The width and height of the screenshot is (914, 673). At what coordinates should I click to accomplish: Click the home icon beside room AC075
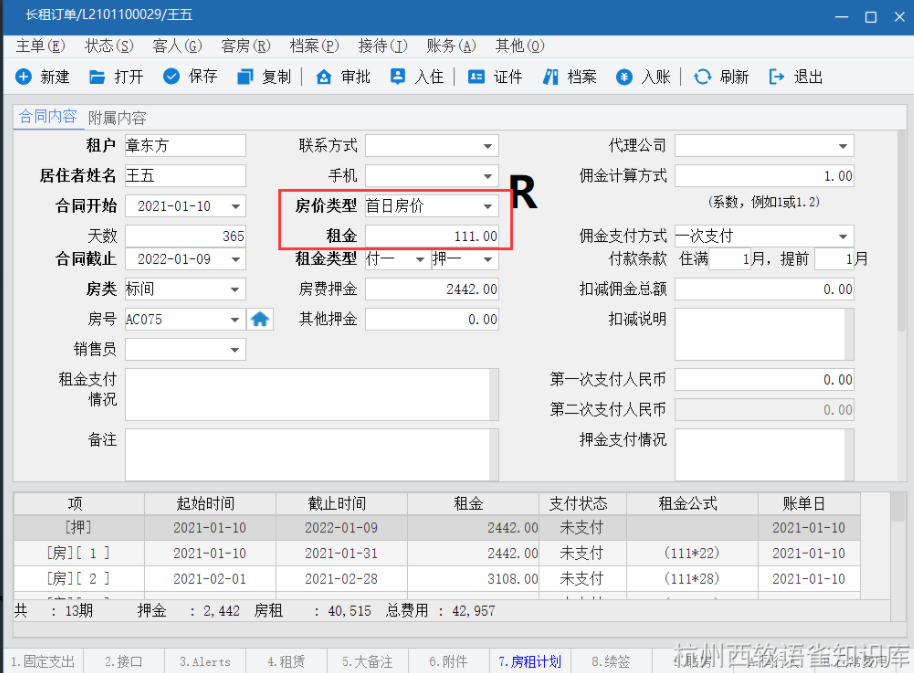coord(260,320)
